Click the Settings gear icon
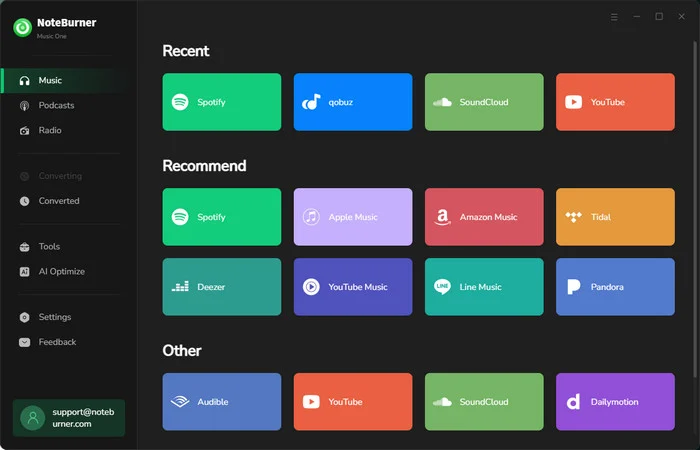This screenshot has width=700, height=450. tap(25, 317)
